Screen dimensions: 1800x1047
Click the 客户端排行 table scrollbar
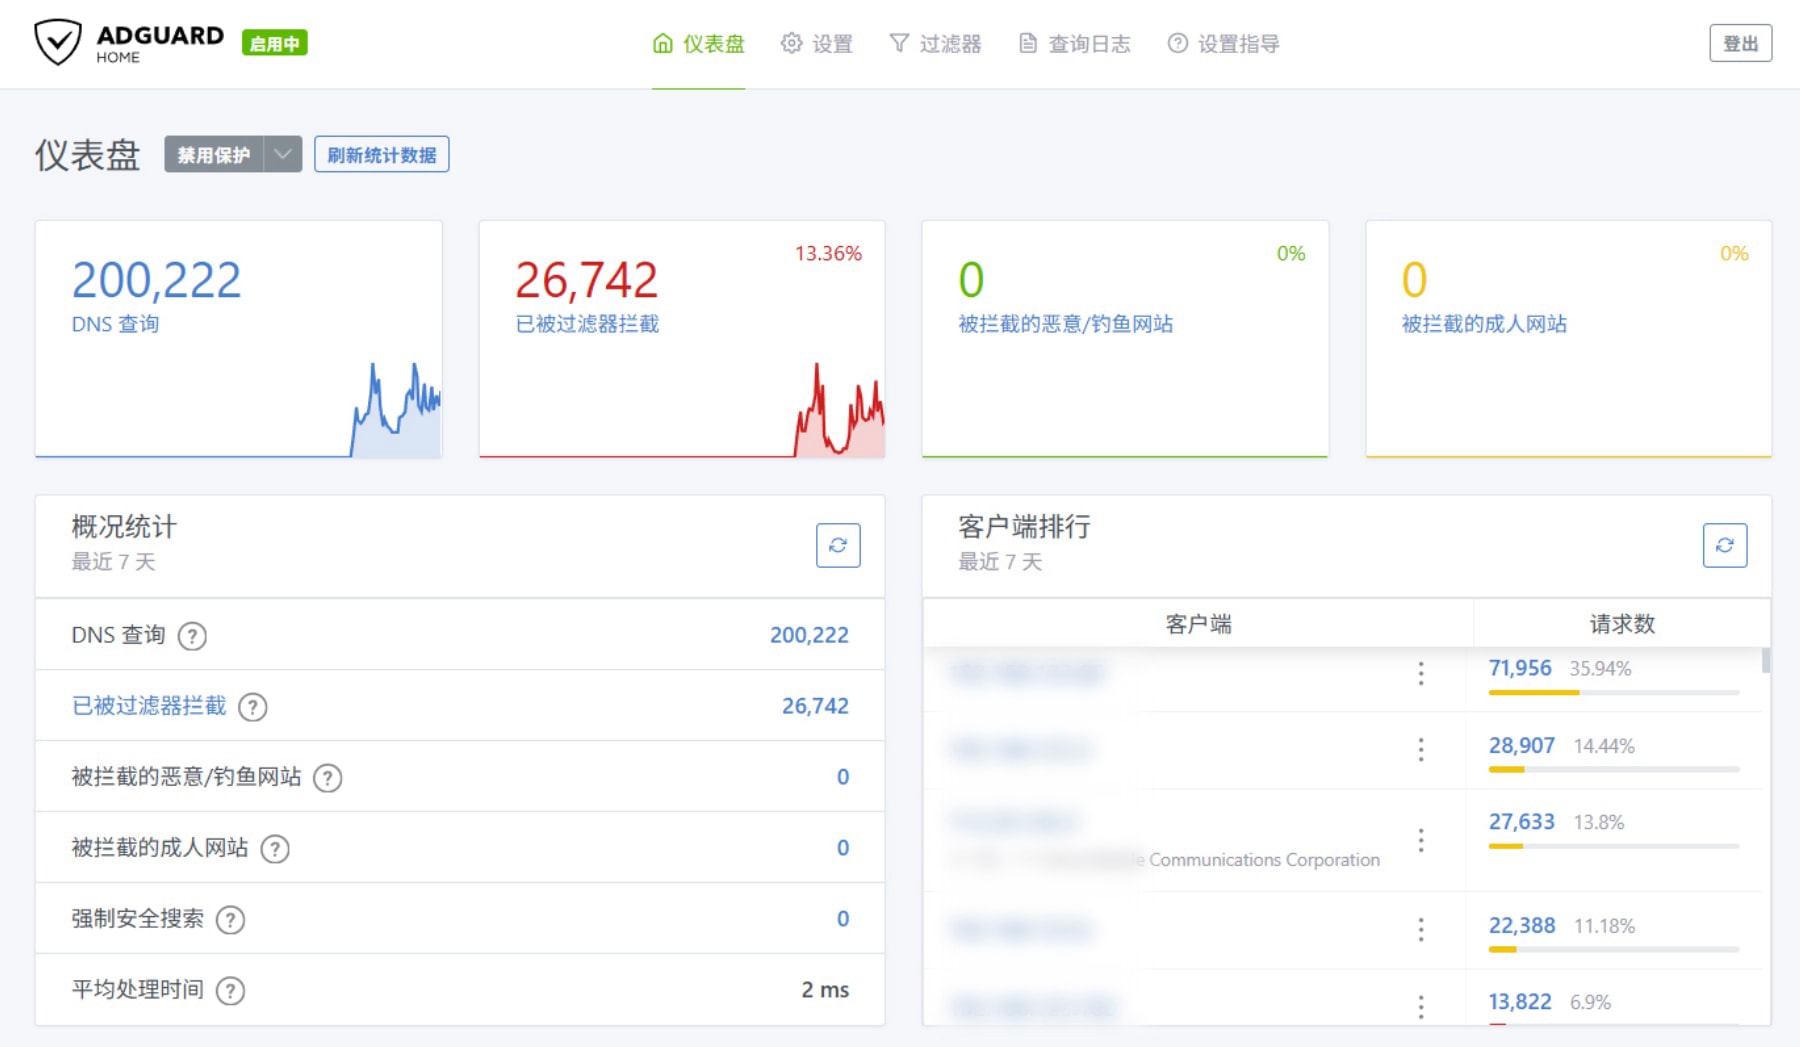[x=1766, y=661]
